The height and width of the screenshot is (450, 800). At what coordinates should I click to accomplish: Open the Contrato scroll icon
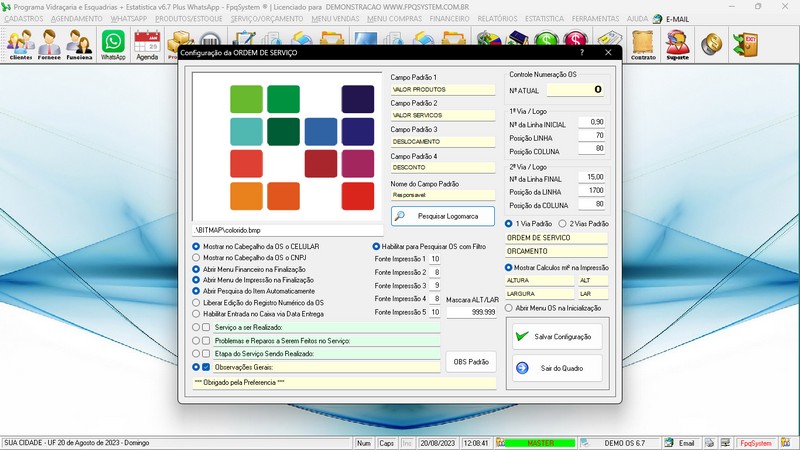(643, 44)
